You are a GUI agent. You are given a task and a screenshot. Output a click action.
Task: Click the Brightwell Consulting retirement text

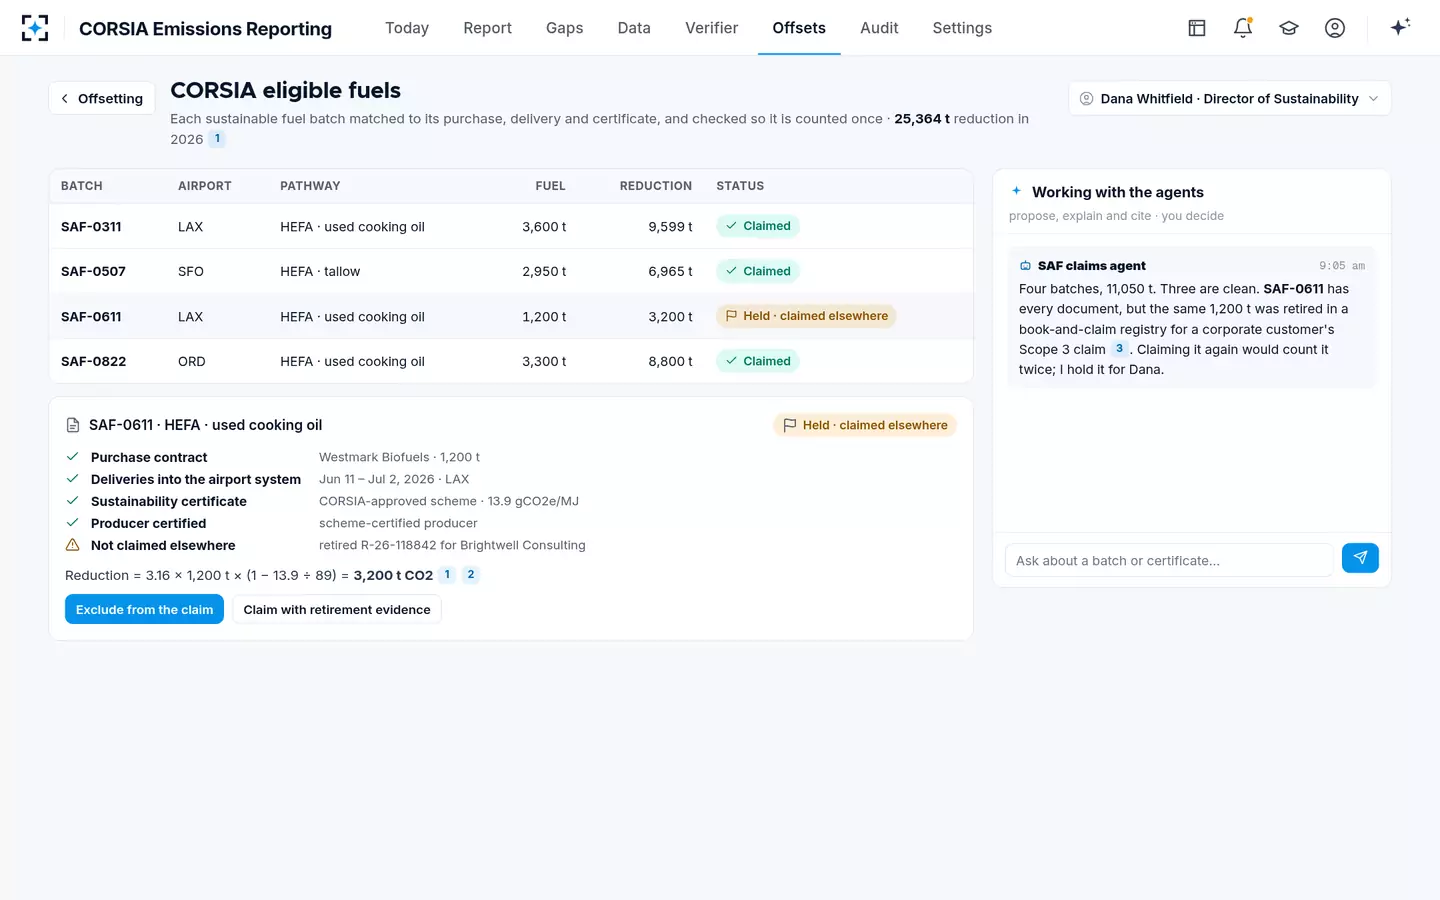452,545
